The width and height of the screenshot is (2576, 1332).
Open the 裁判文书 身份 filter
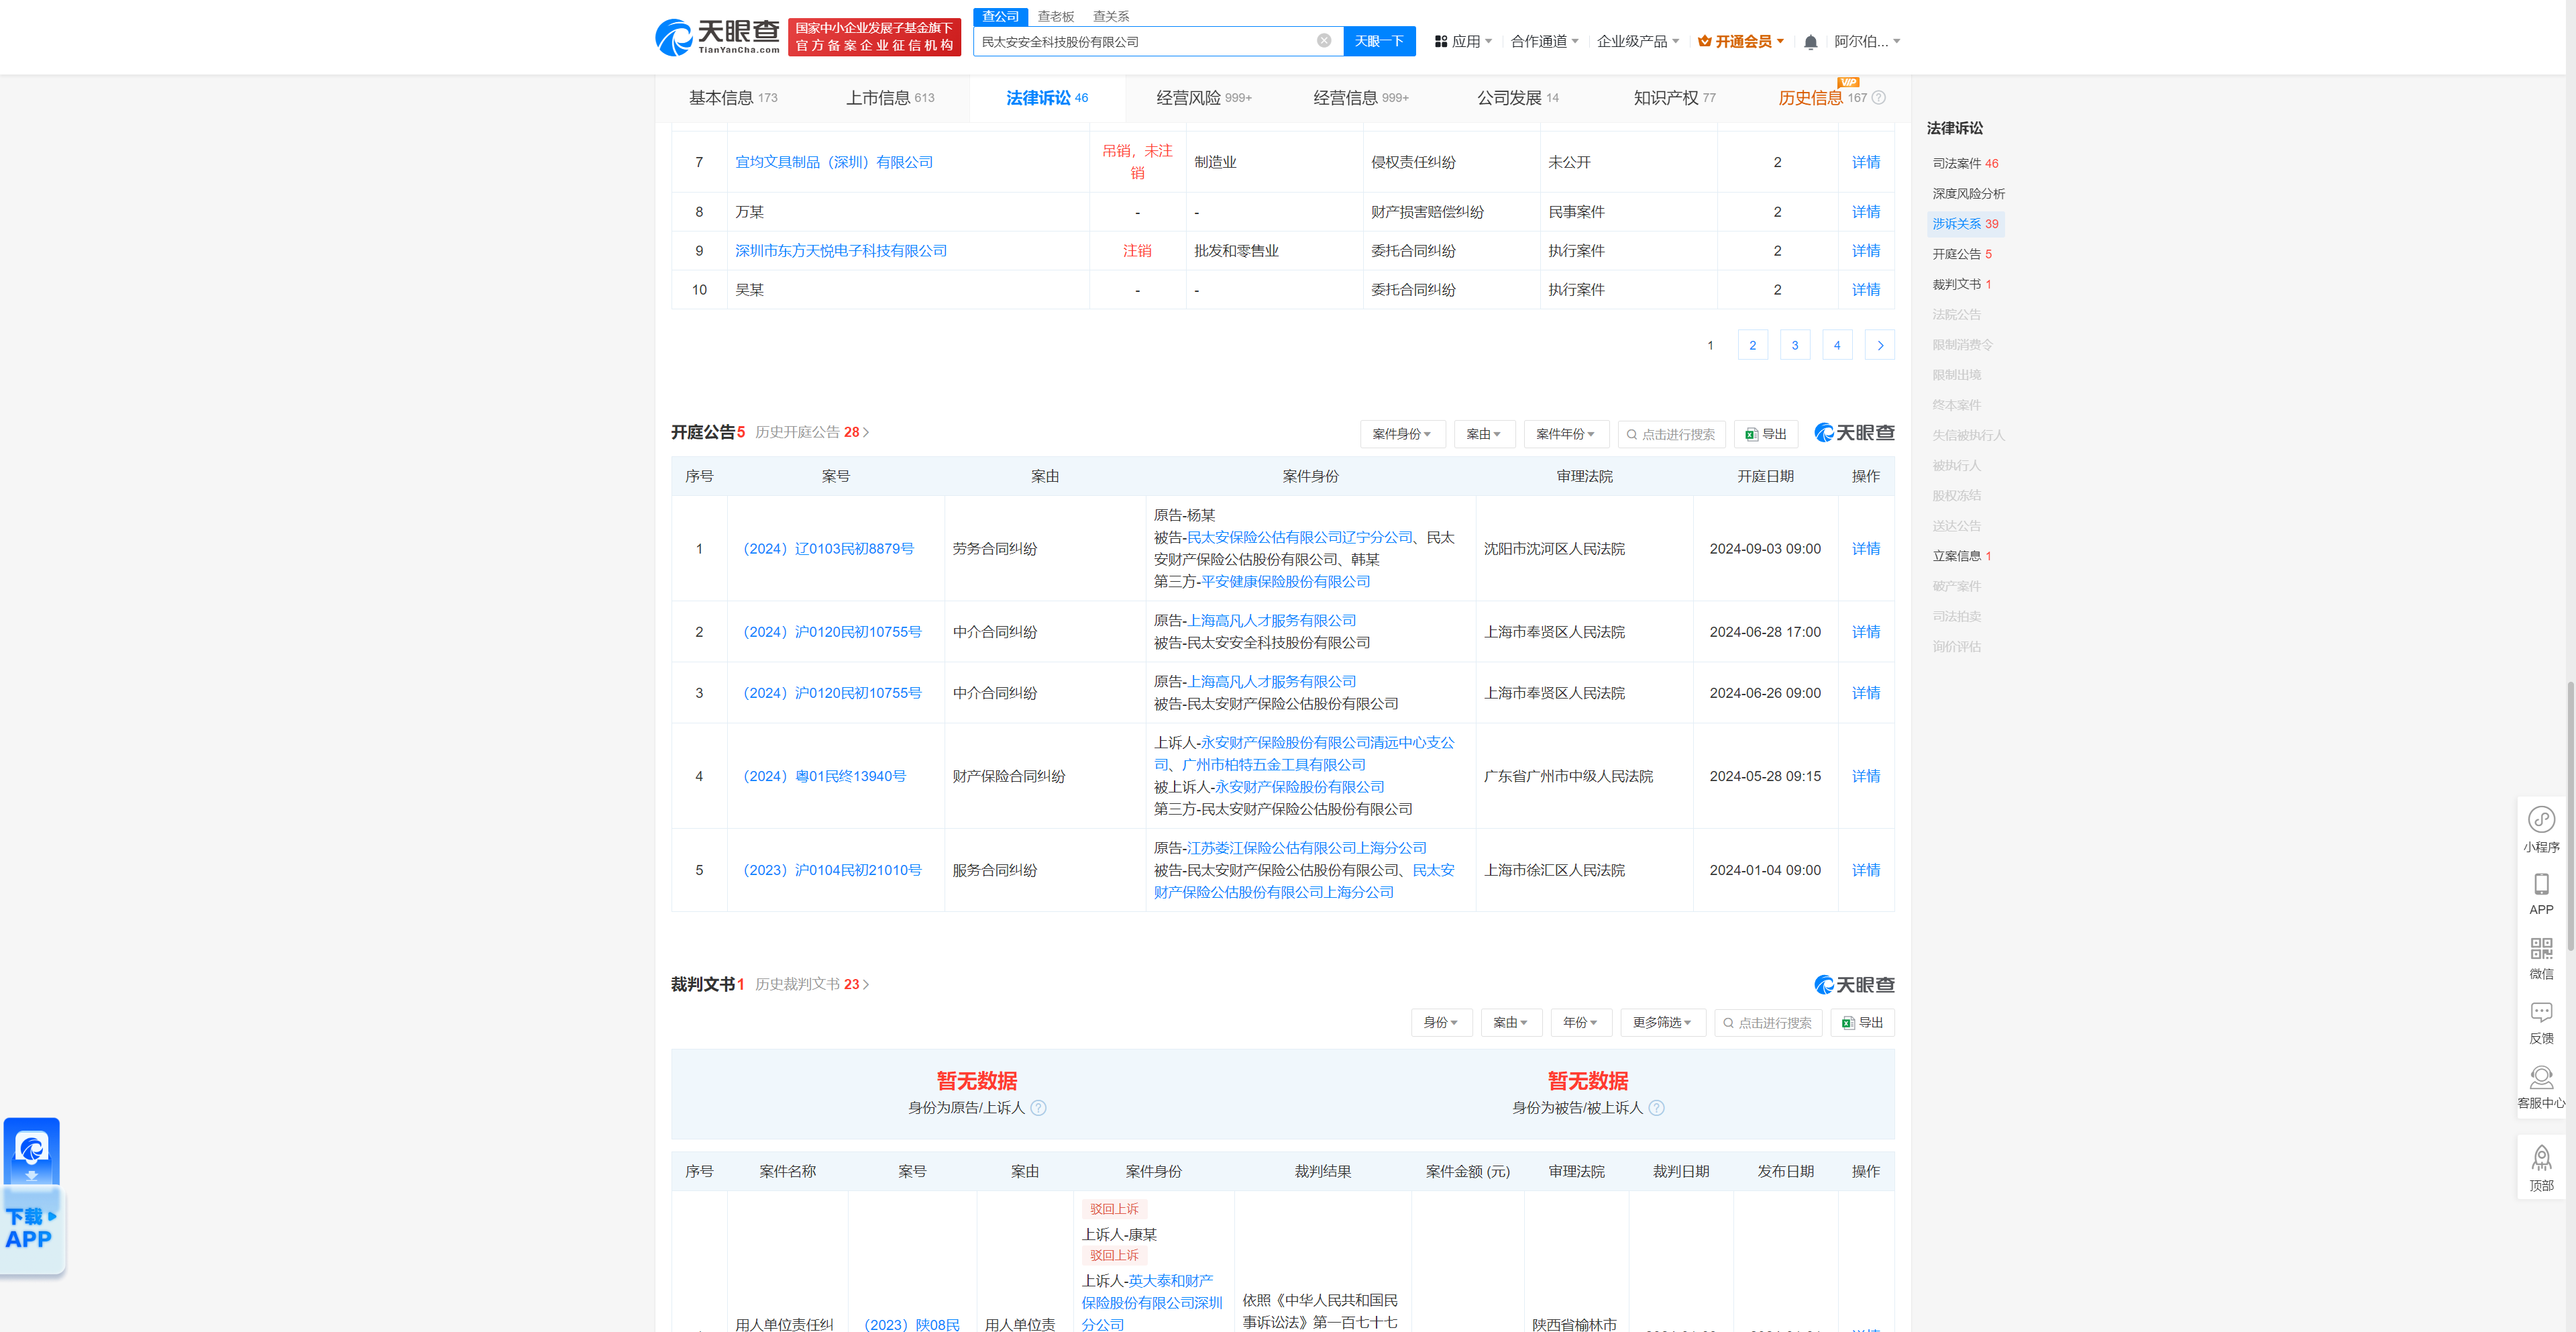1441,1023
